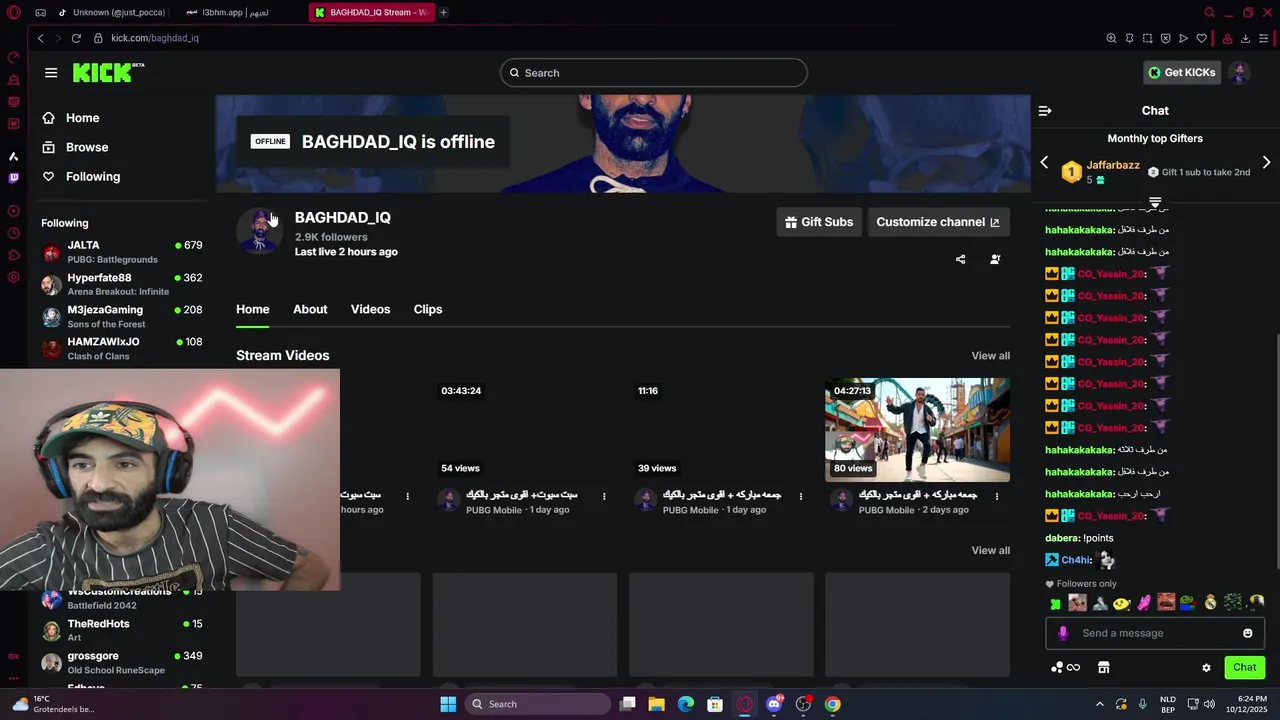Open the Hyperfate88 followed channel
Screen dimensions: 1280x720
click(121, 284)
